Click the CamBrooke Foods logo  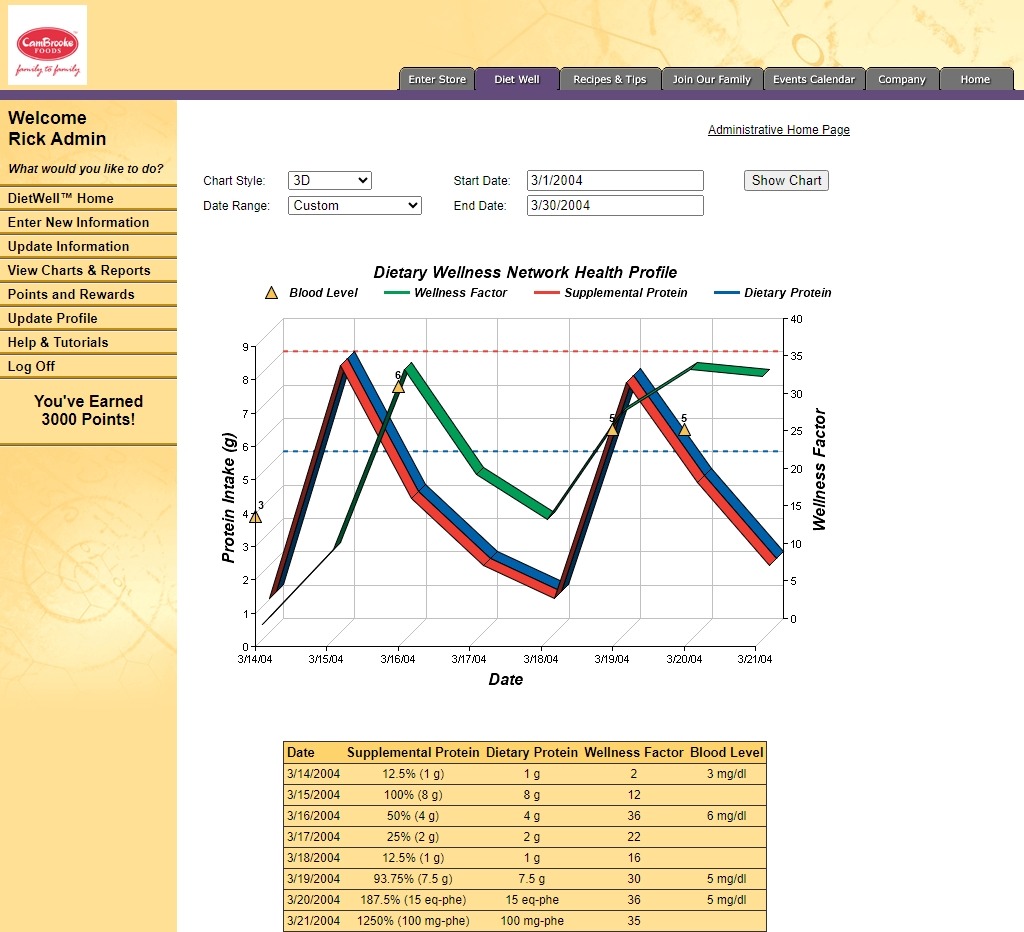point(47,45)
